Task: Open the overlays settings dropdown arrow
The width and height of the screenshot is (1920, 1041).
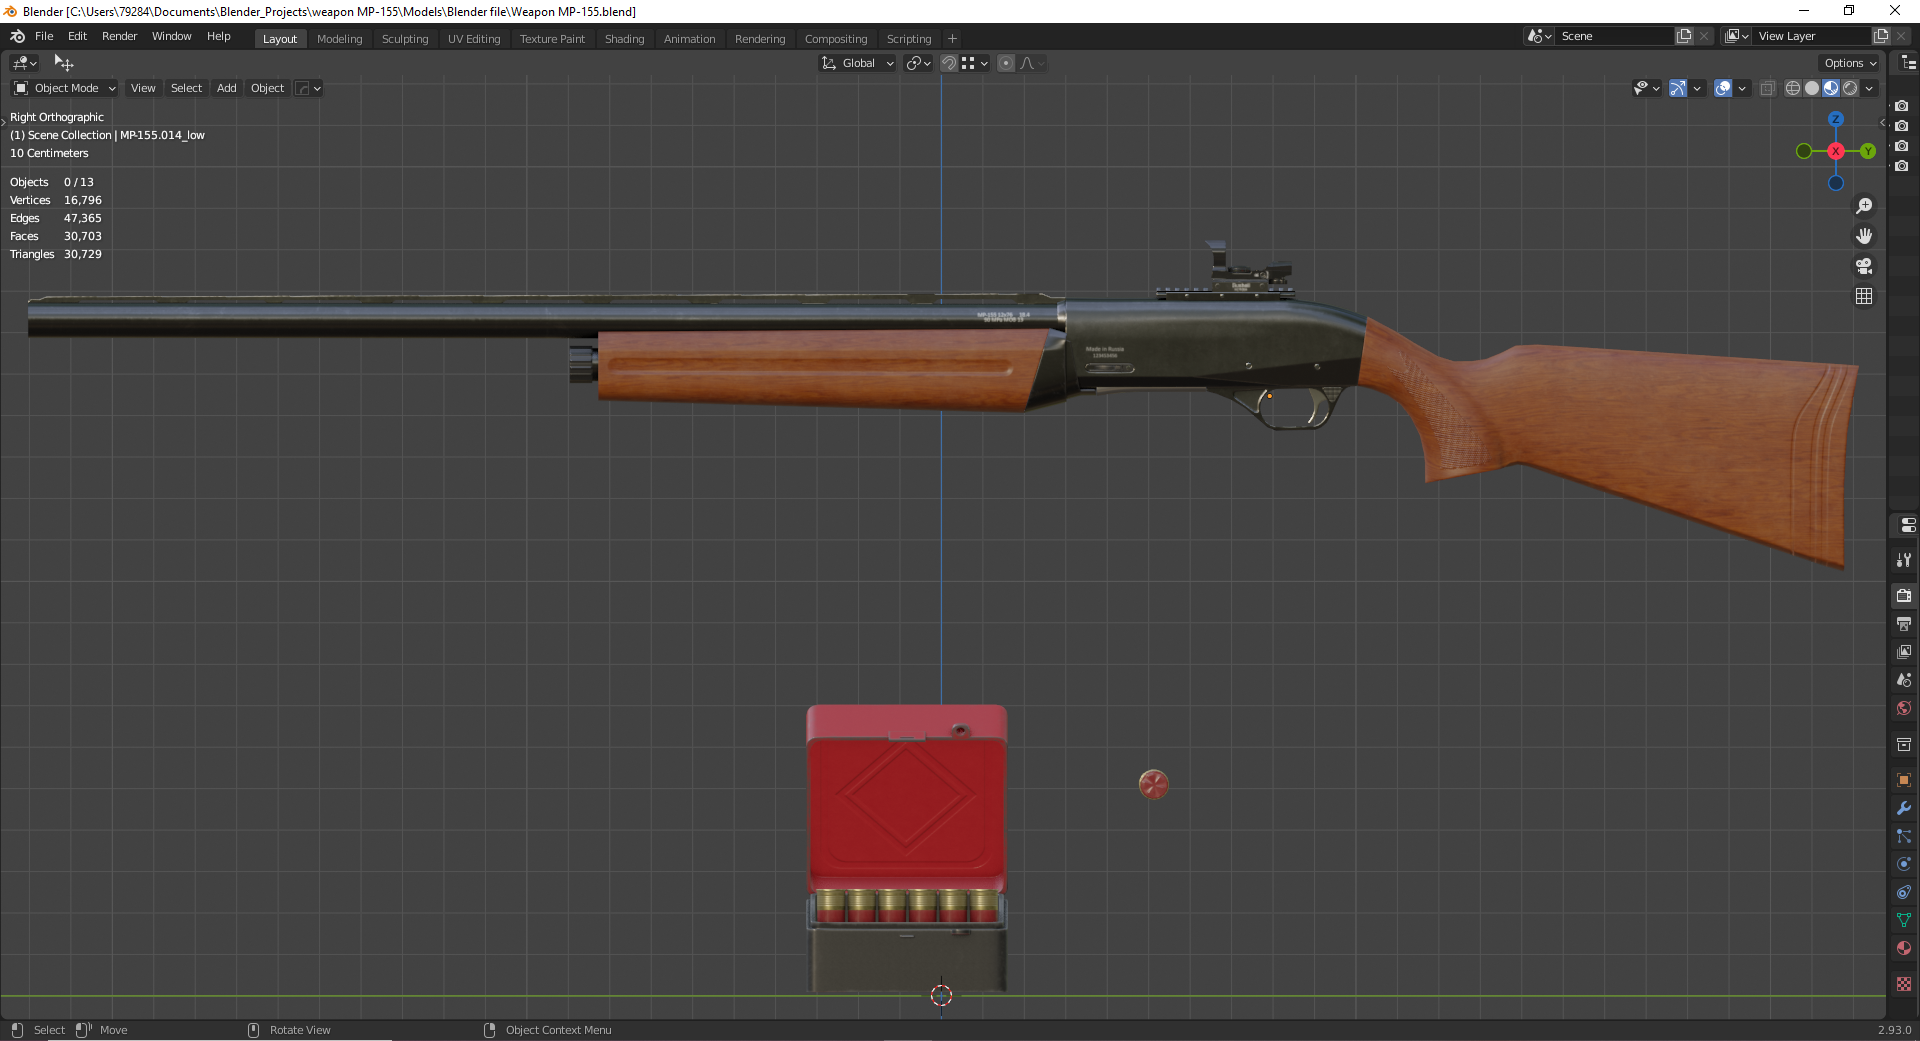Action: point(1742,88)
